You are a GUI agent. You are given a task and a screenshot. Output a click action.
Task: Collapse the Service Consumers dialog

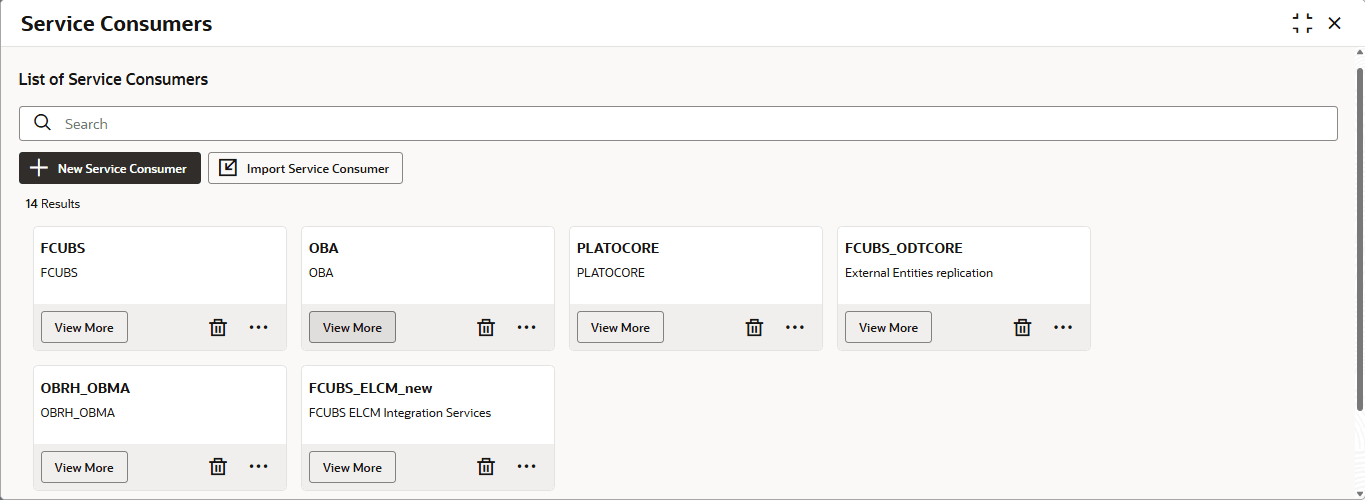tap(1302, 24)
